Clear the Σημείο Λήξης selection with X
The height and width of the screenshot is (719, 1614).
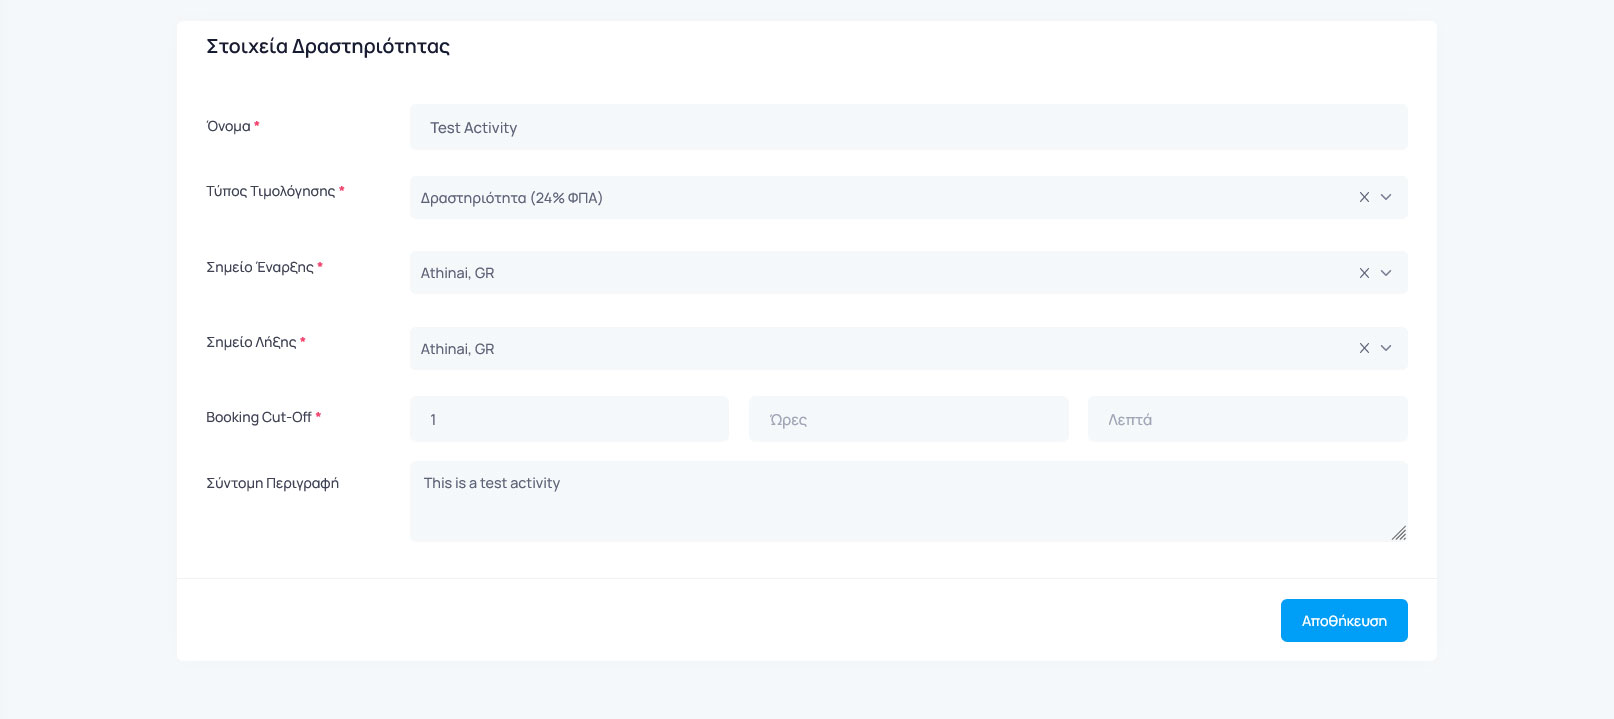pyautogui.click(x=1364, y=349)
